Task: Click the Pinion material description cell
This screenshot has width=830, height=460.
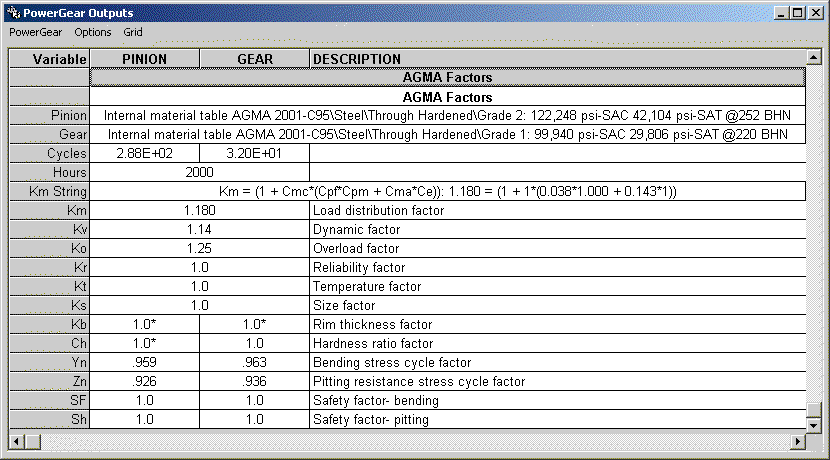Action: coord(447,116)
